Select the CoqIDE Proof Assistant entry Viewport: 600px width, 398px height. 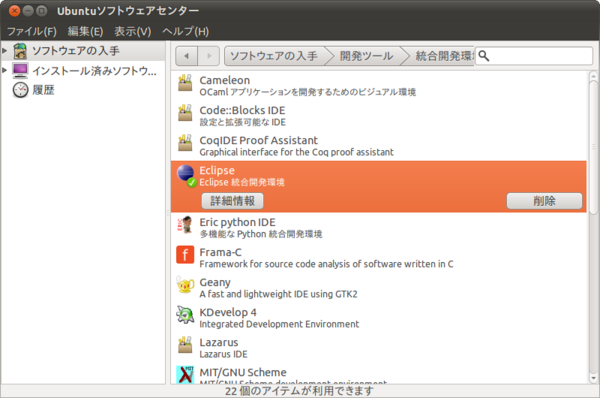[x=378, y=146]
